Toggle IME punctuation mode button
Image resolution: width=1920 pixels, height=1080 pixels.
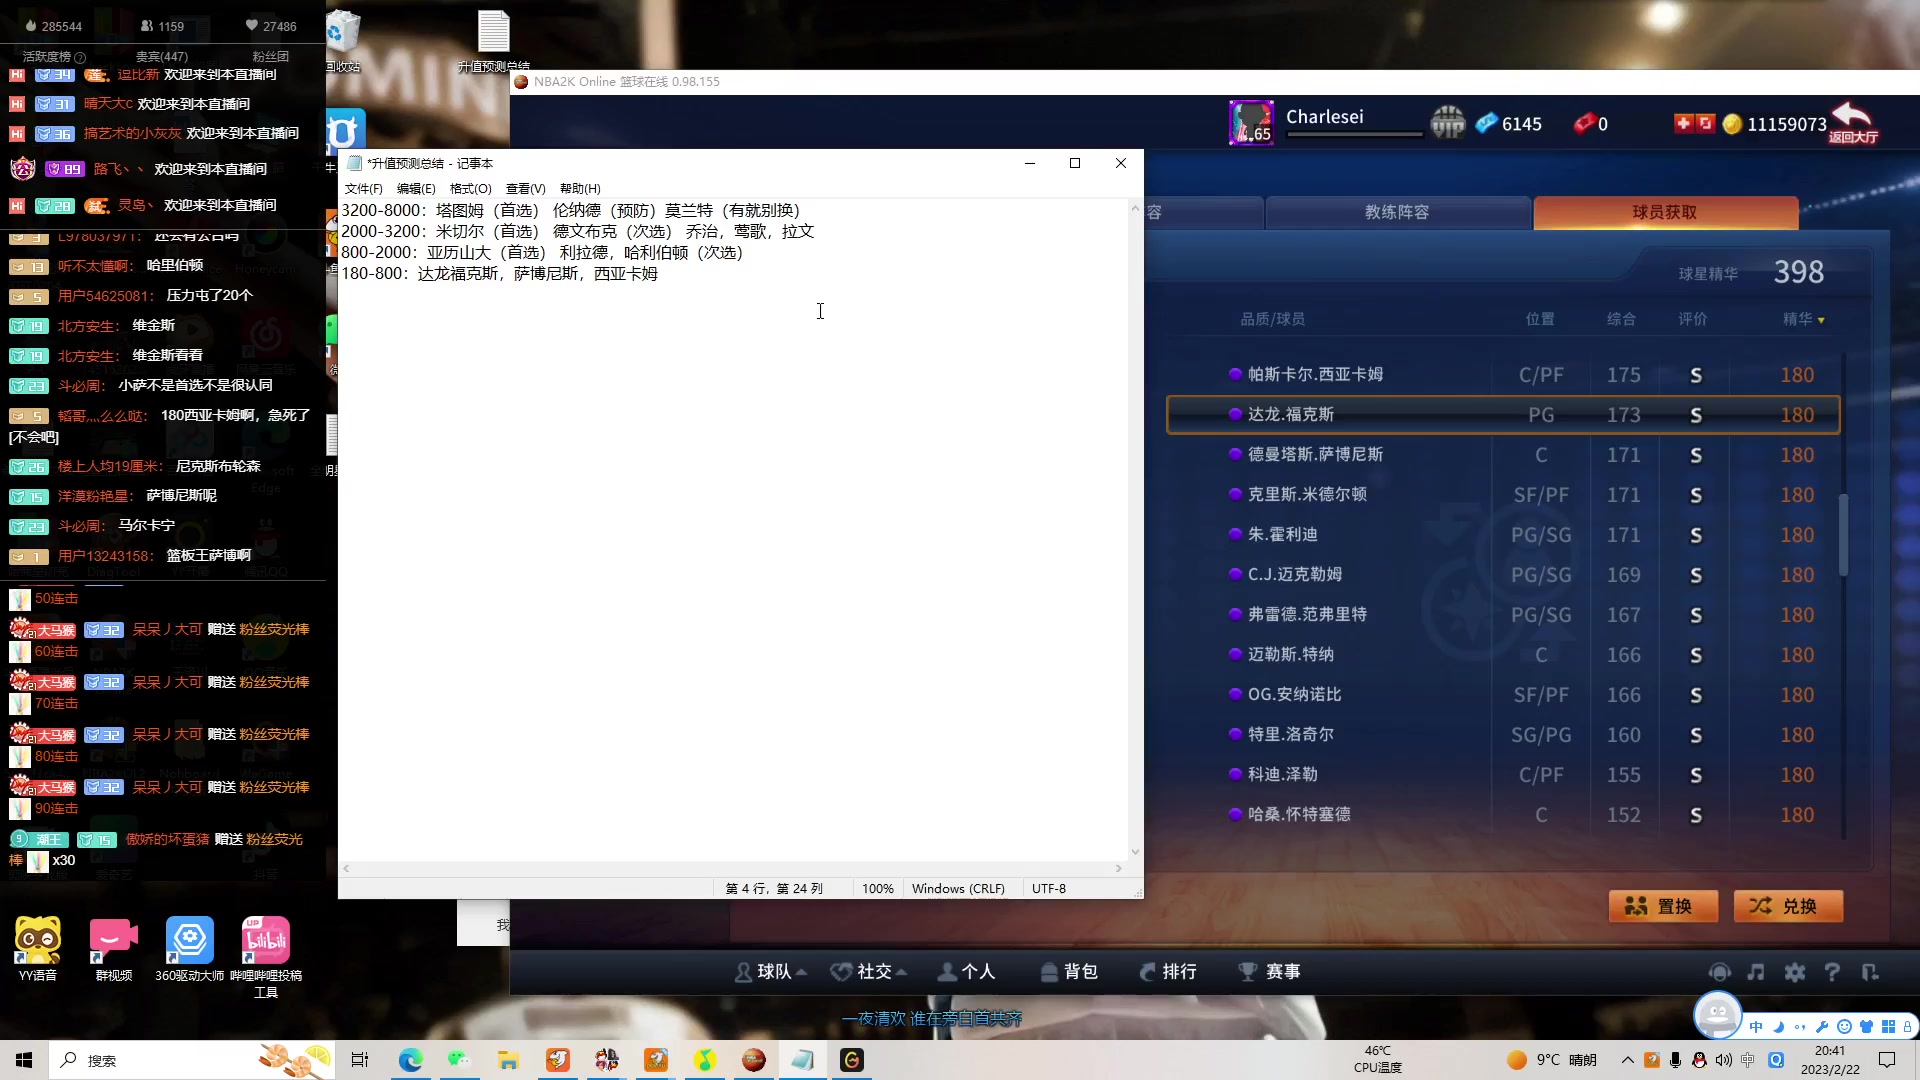point(1800,1027)
